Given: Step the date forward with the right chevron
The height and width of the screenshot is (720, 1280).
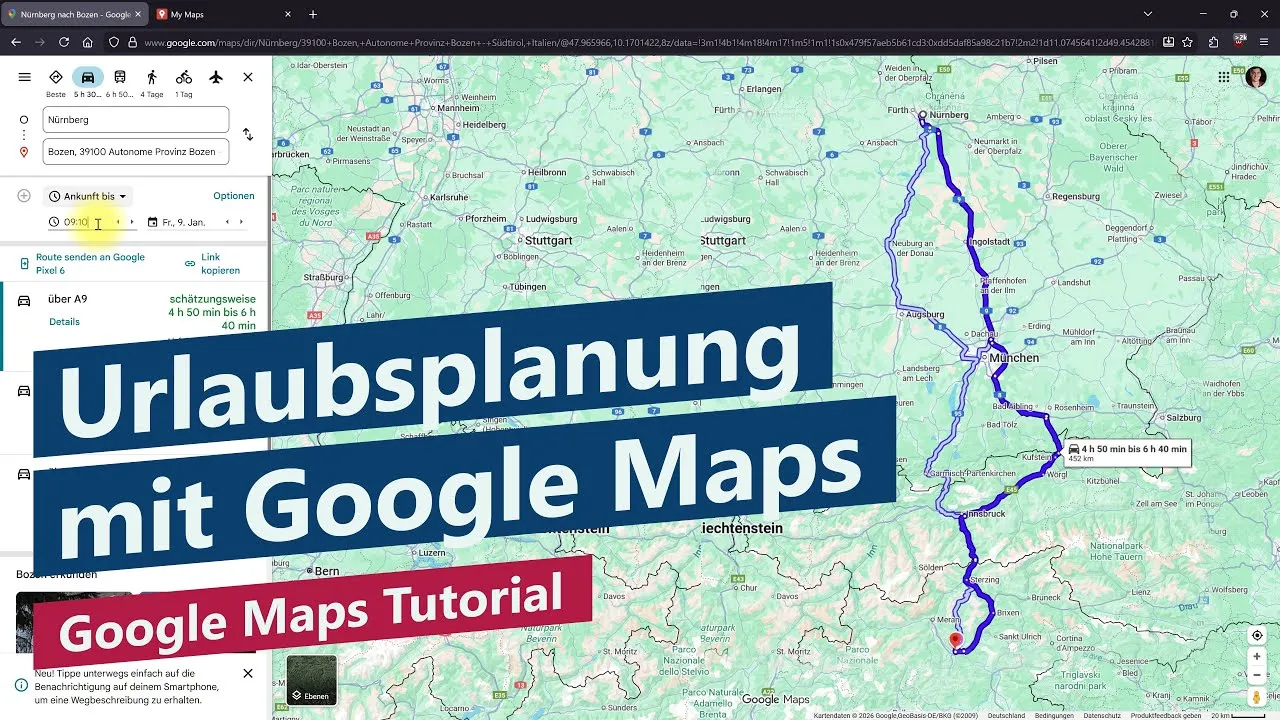Looking at the screenshot, I should click(x=241, y=222).
